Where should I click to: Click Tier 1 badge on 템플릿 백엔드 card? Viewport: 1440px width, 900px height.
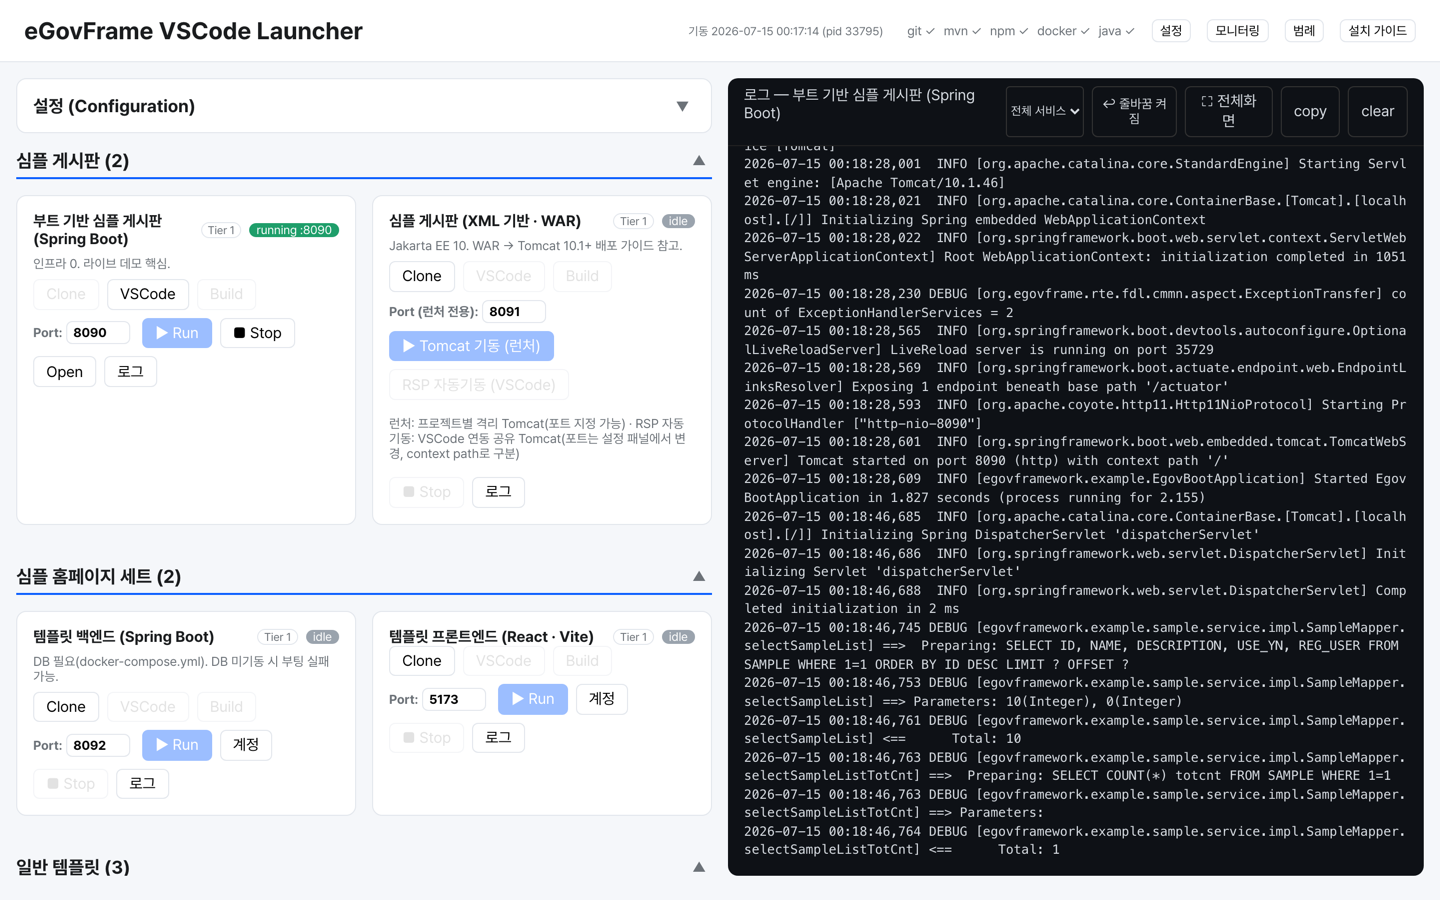[x=277, y=637]
